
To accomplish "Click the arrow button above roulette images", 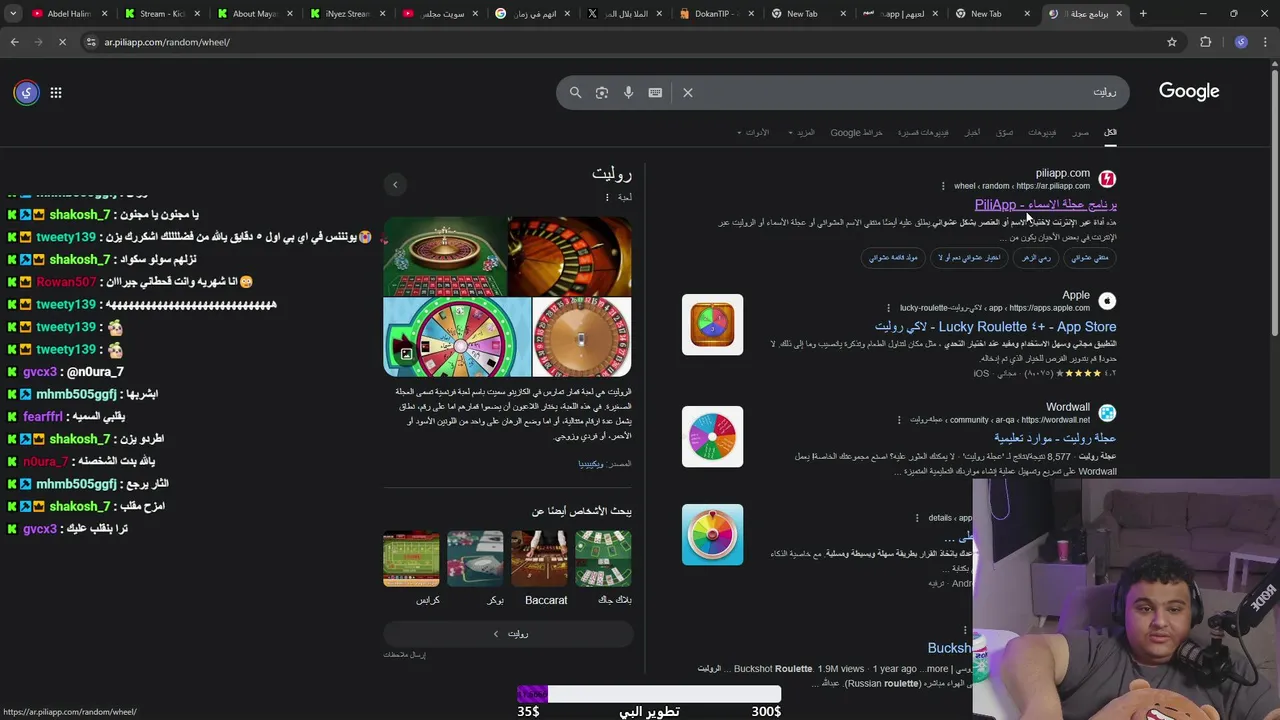I will [x=395, y=184].
